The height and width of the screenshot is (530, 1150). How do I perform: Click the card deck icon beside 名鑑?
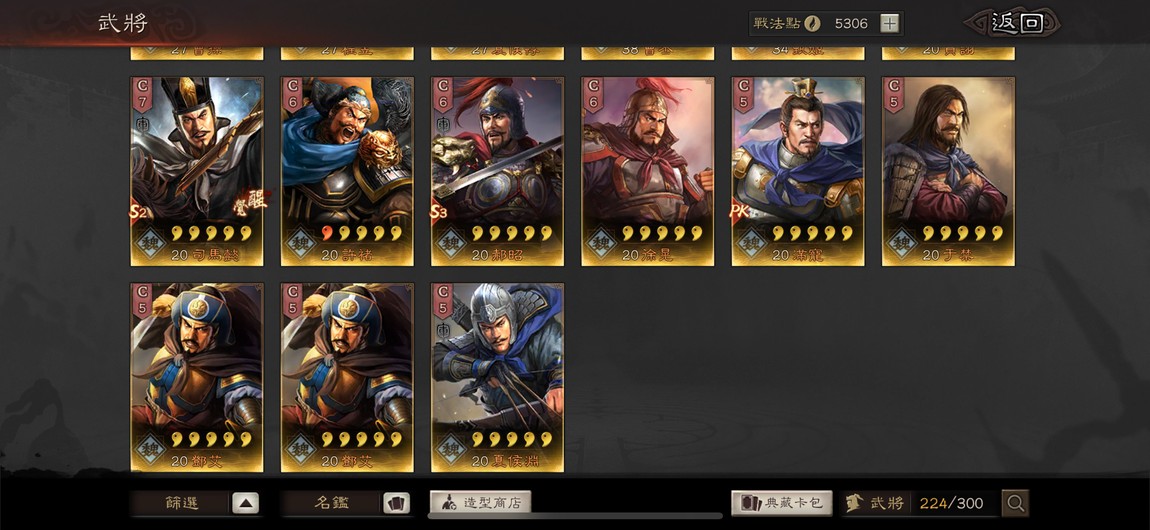click(x=394, y=503)
